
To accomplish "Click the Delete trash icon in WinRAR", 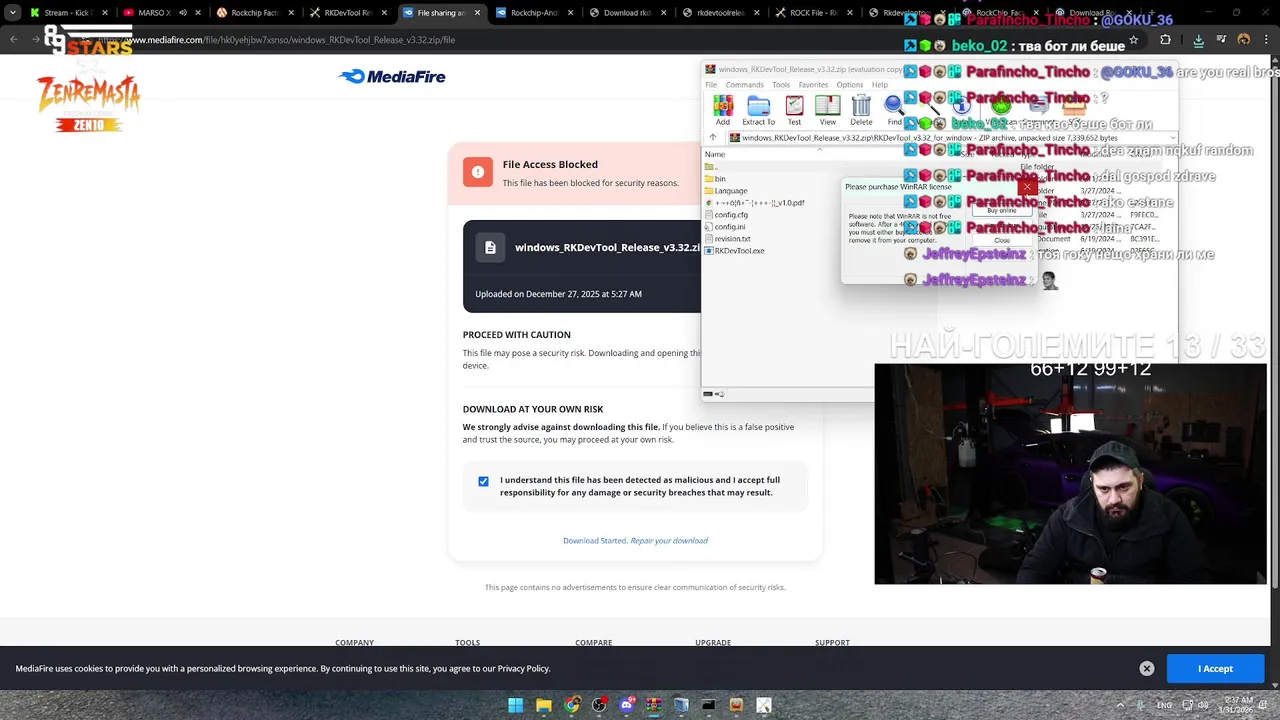I will pos(861,106).
